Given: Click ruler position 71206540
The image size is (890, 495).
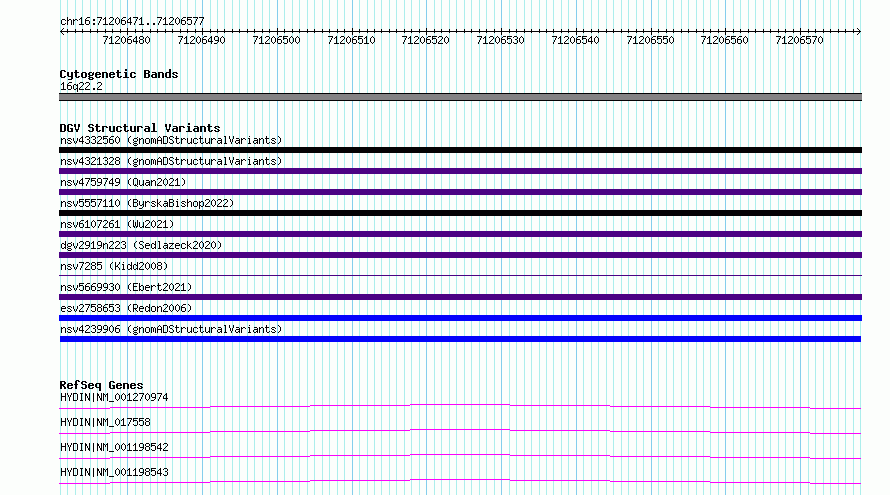Looking at the screenshot, I should click(x=576, y=40).
